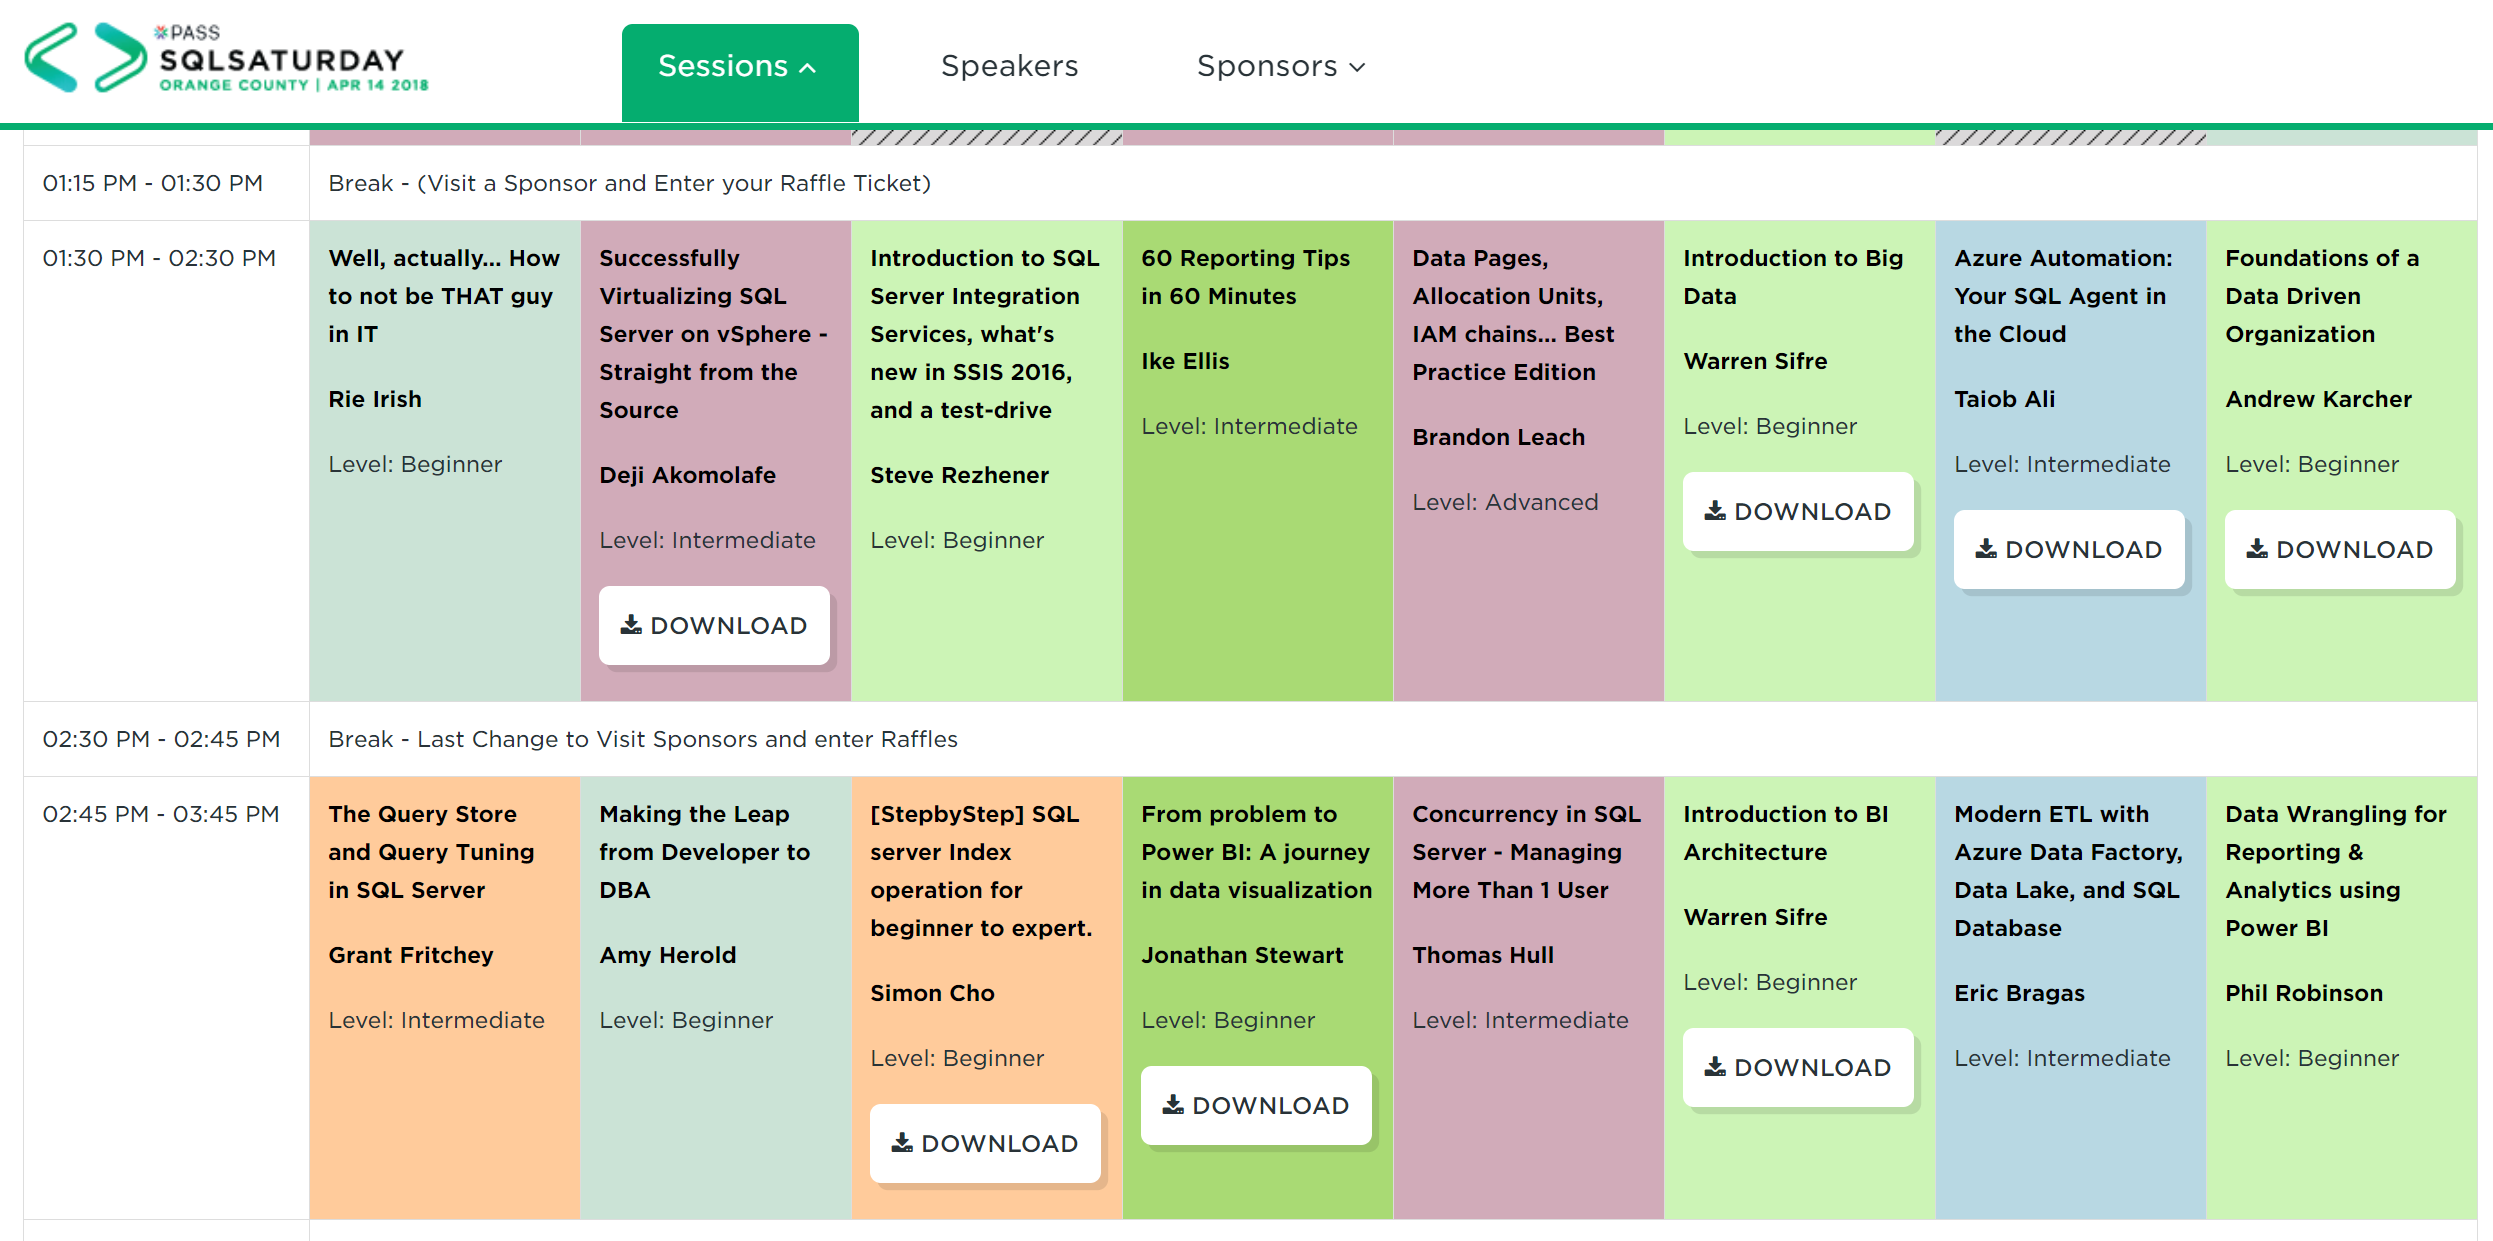Click the Sponsors chevron arrow
This screenshot has width=2493, height=1241.
click(x=1357, y=67)
